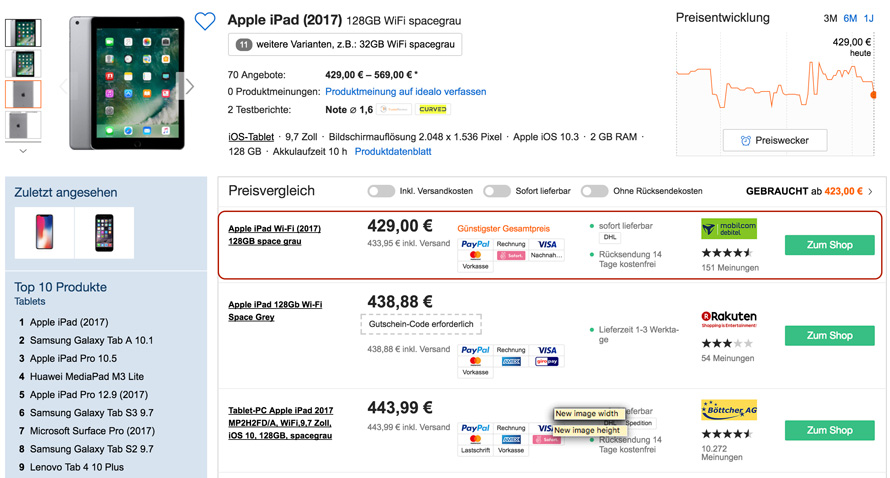Open Samsung Galaxy Tab A 10.1 entry
The width and height of the screenshot is (890, 478).
click(91, 341)
